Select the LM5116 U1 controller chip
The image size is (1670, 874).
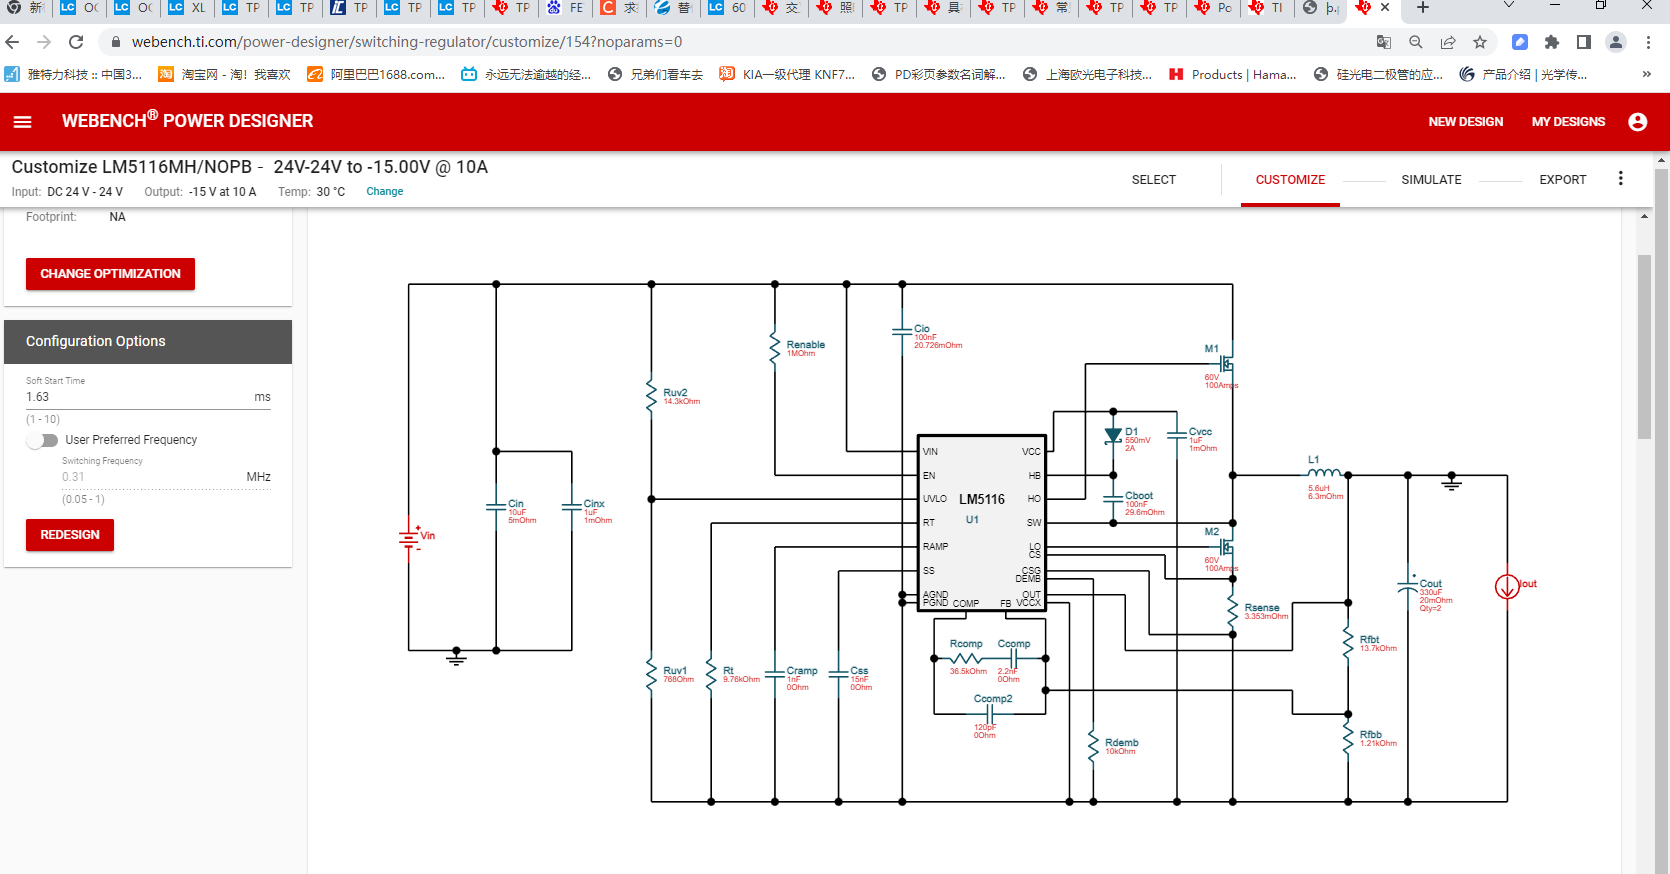point(982,523)
